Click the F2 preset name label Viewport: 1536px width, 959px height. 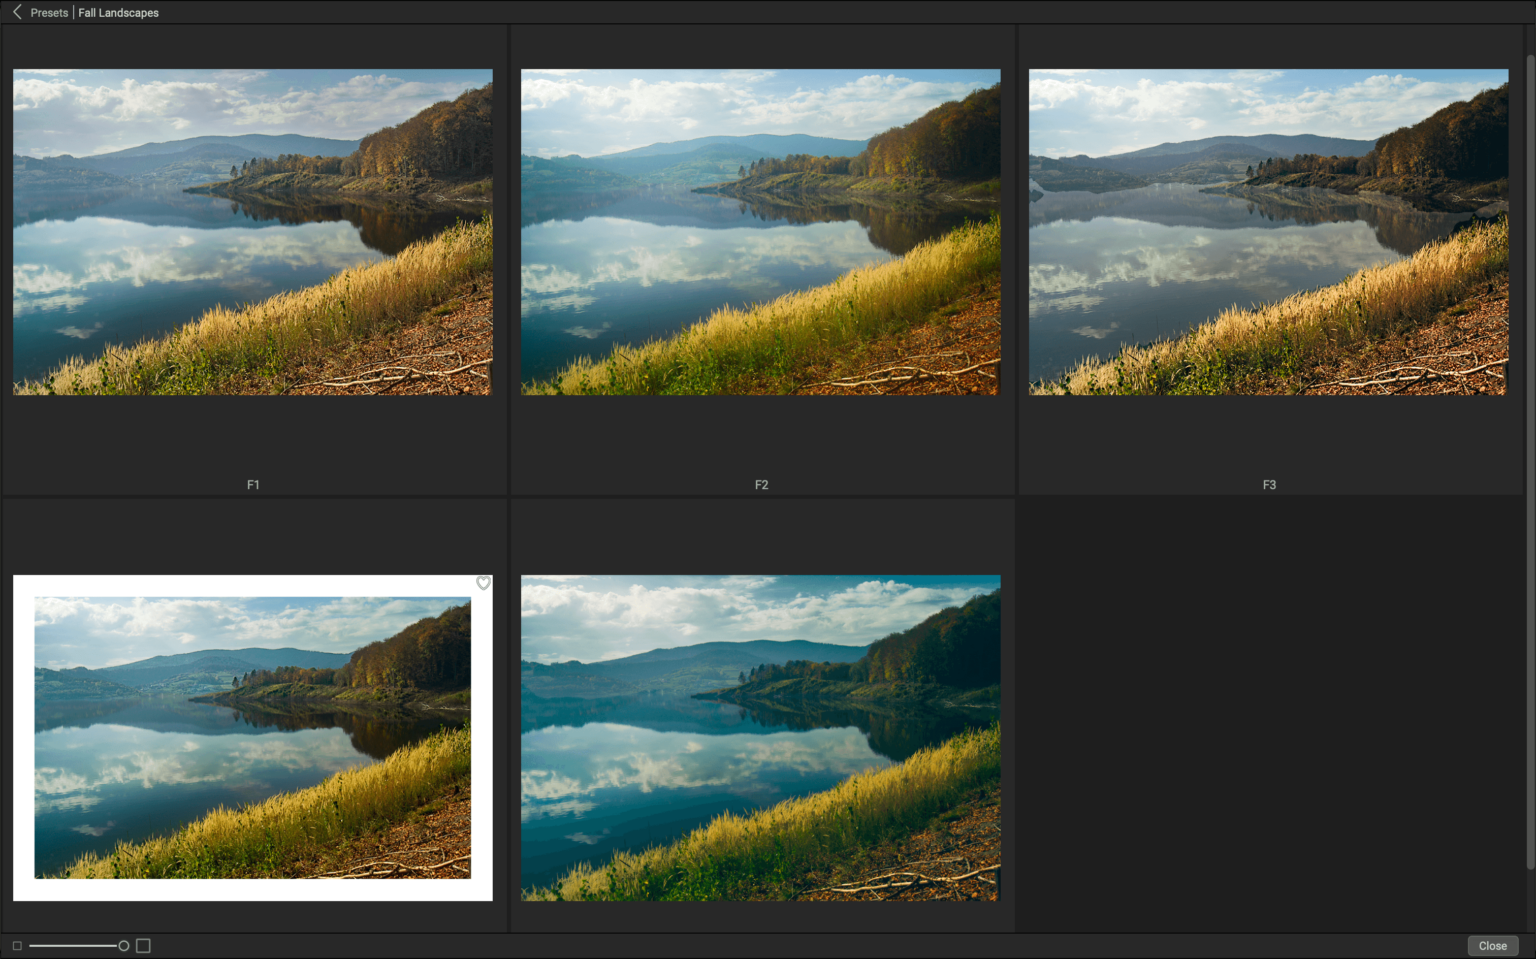(x=761, y=484)
